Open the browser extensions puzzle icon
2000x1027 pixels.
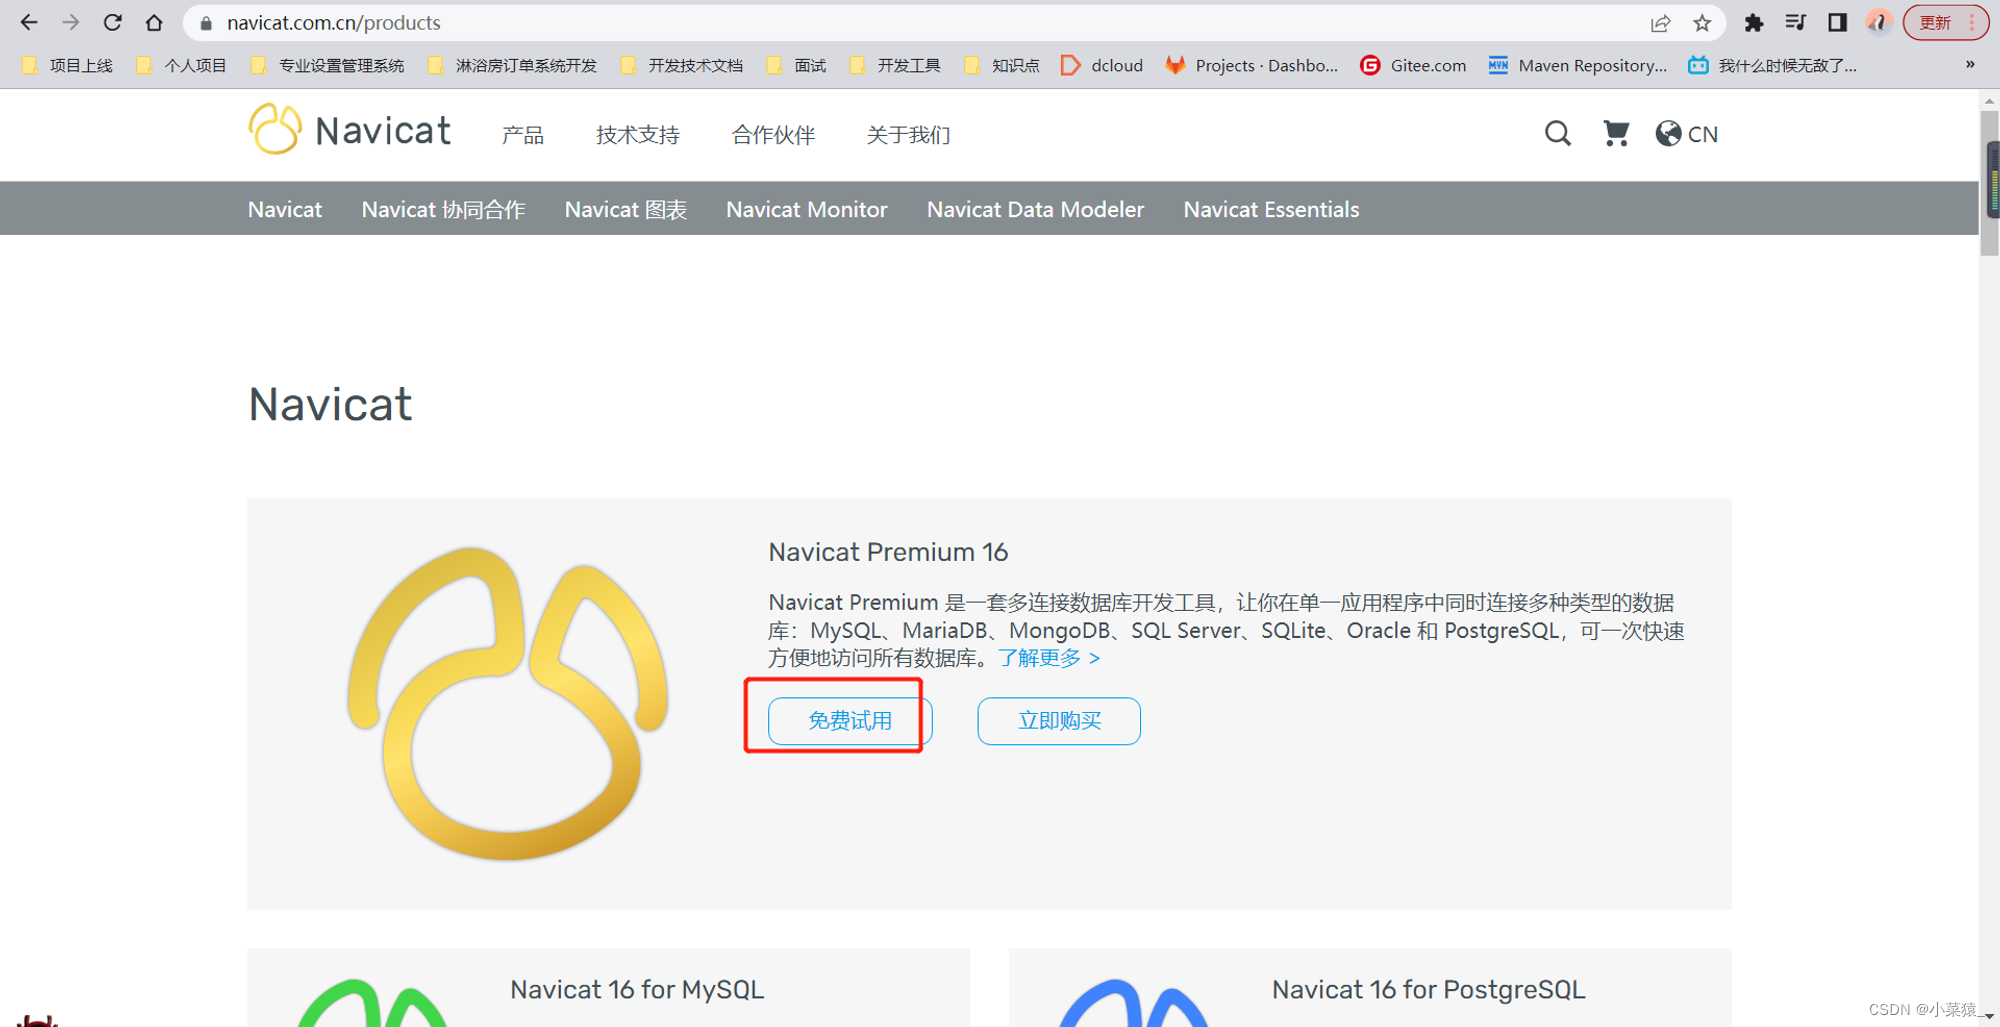pos(1754,22)
